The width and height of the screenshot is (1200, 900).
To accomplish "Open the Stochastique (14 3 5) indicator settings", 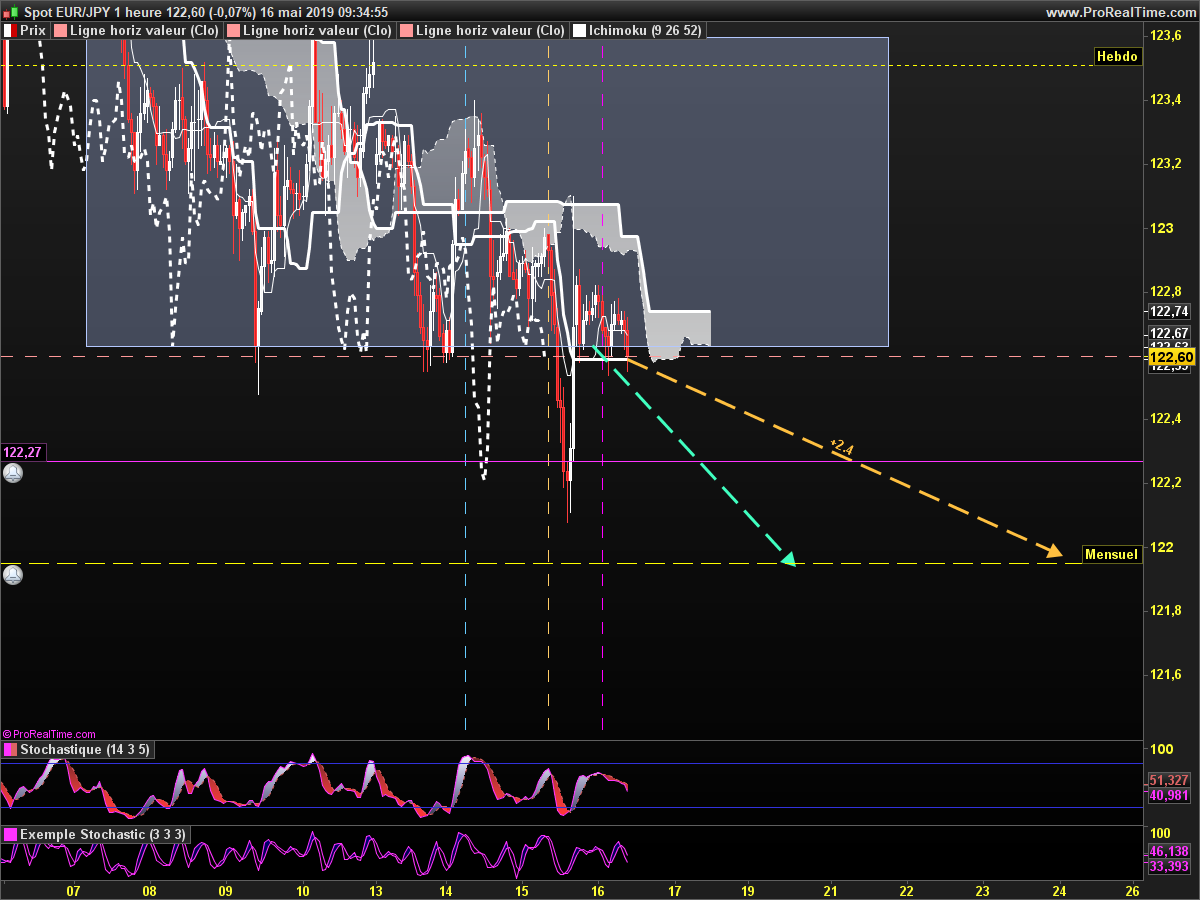I will click(85, 750).
